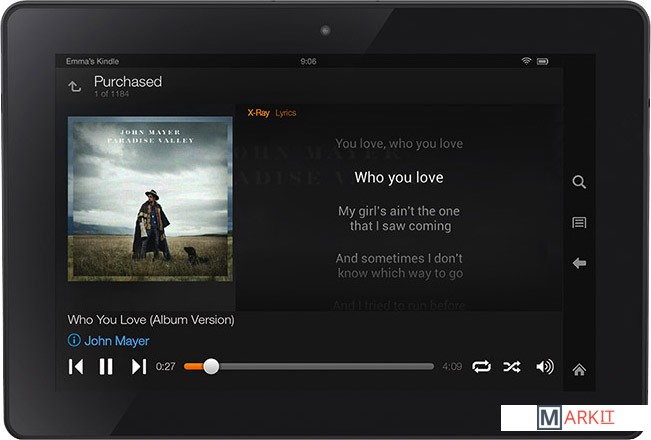651x440 pixels.
Task: Skip to the previous track
Action: (76, 367)
